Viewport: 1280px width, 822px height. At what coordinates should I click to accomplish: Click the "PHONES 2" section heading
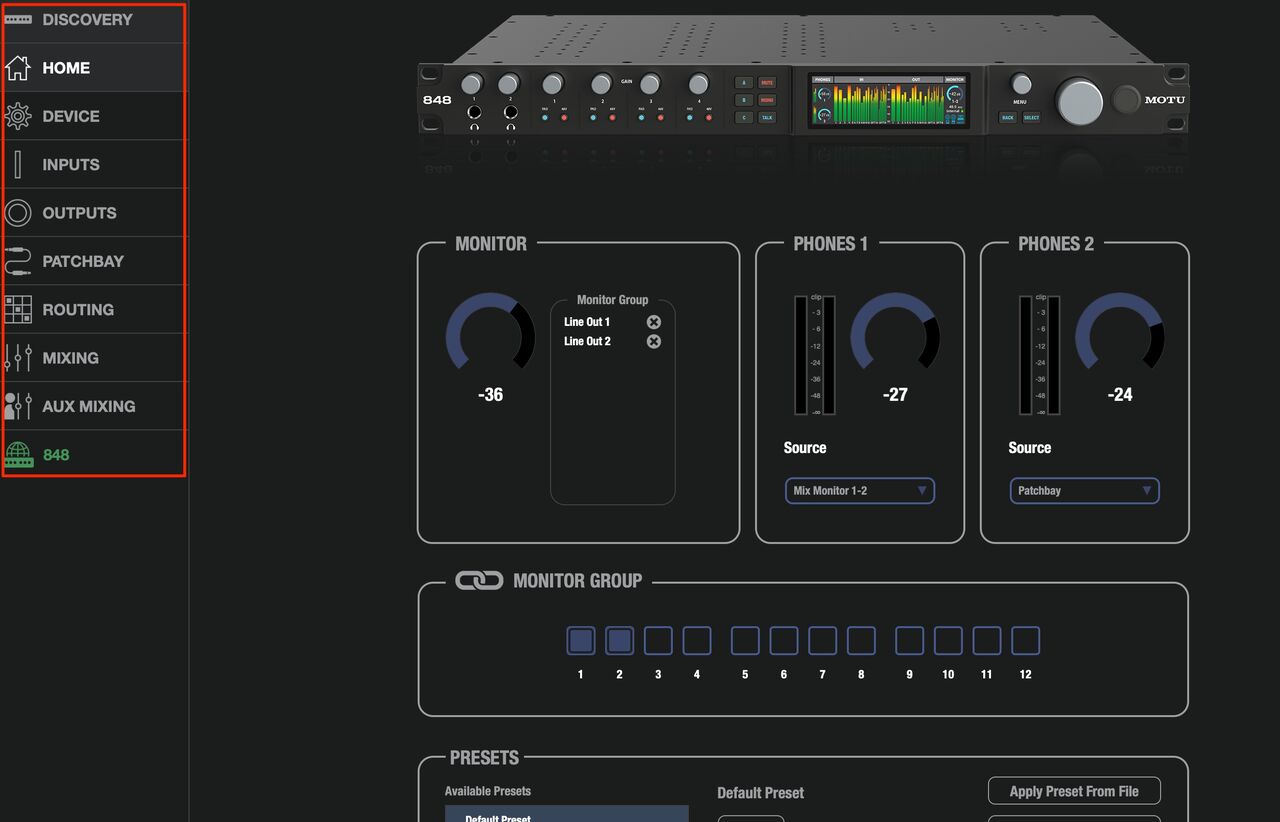pos(1056,244)
